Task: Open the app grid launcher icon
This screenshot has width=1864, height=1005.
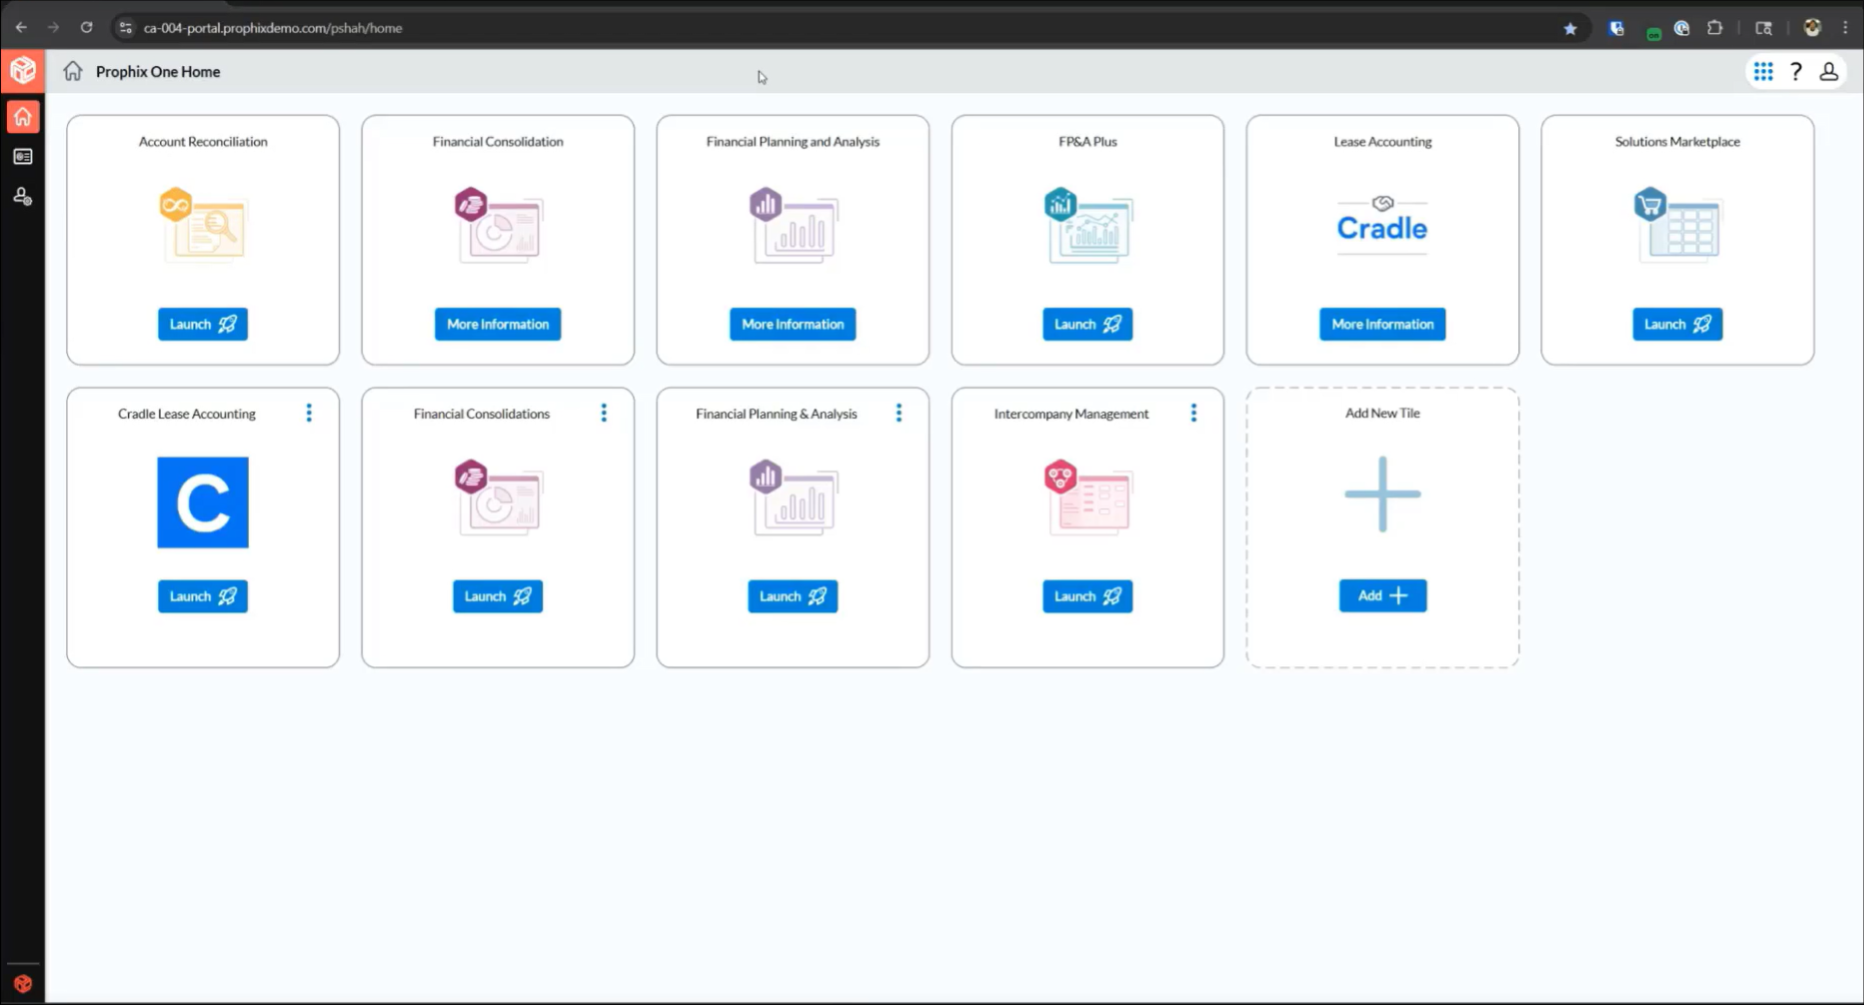Action: (x=1763, y=72)
